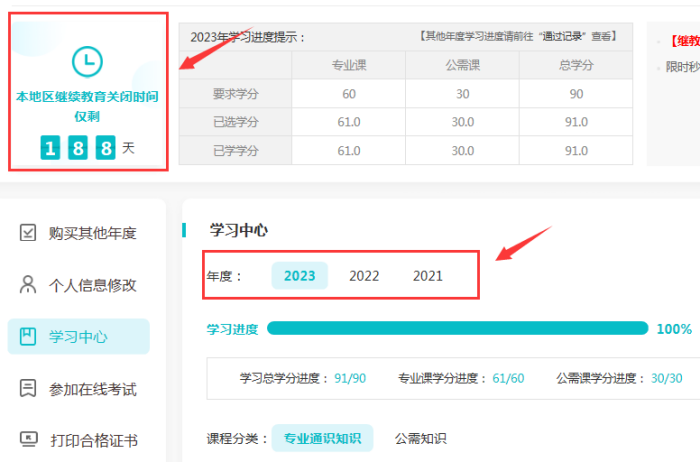The image size is (700, 462).
Task: Select 专业通识知识 course category
Action: pos(322,438)
